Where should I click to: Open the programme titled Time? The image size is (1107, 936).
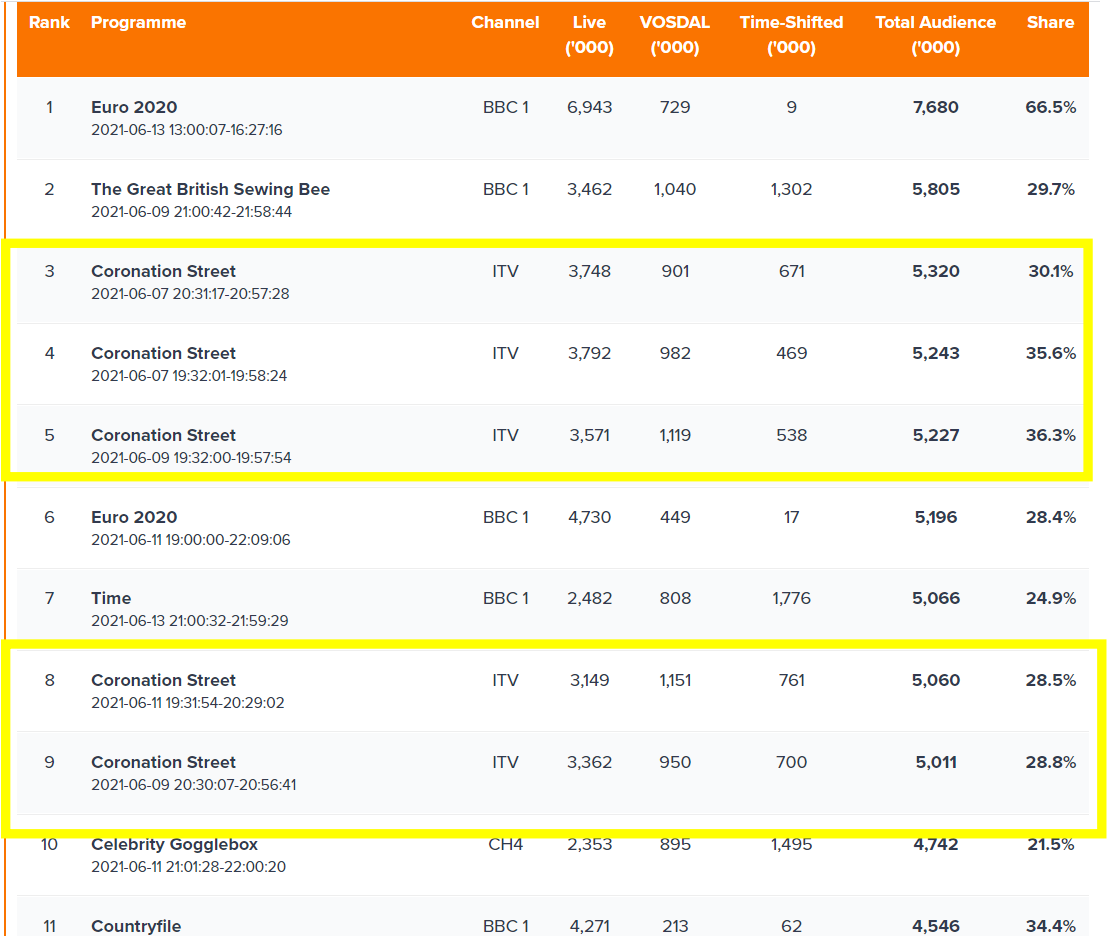(111, 598)
